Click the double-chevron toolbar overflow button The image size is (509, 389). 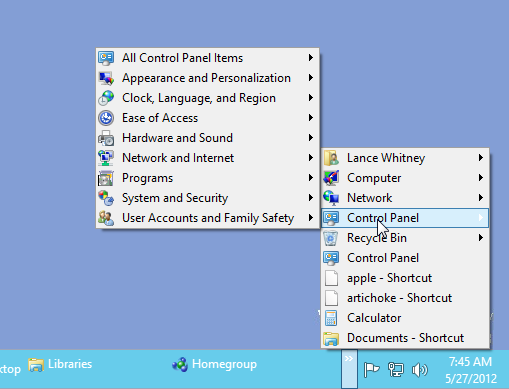tap(349, 369)
